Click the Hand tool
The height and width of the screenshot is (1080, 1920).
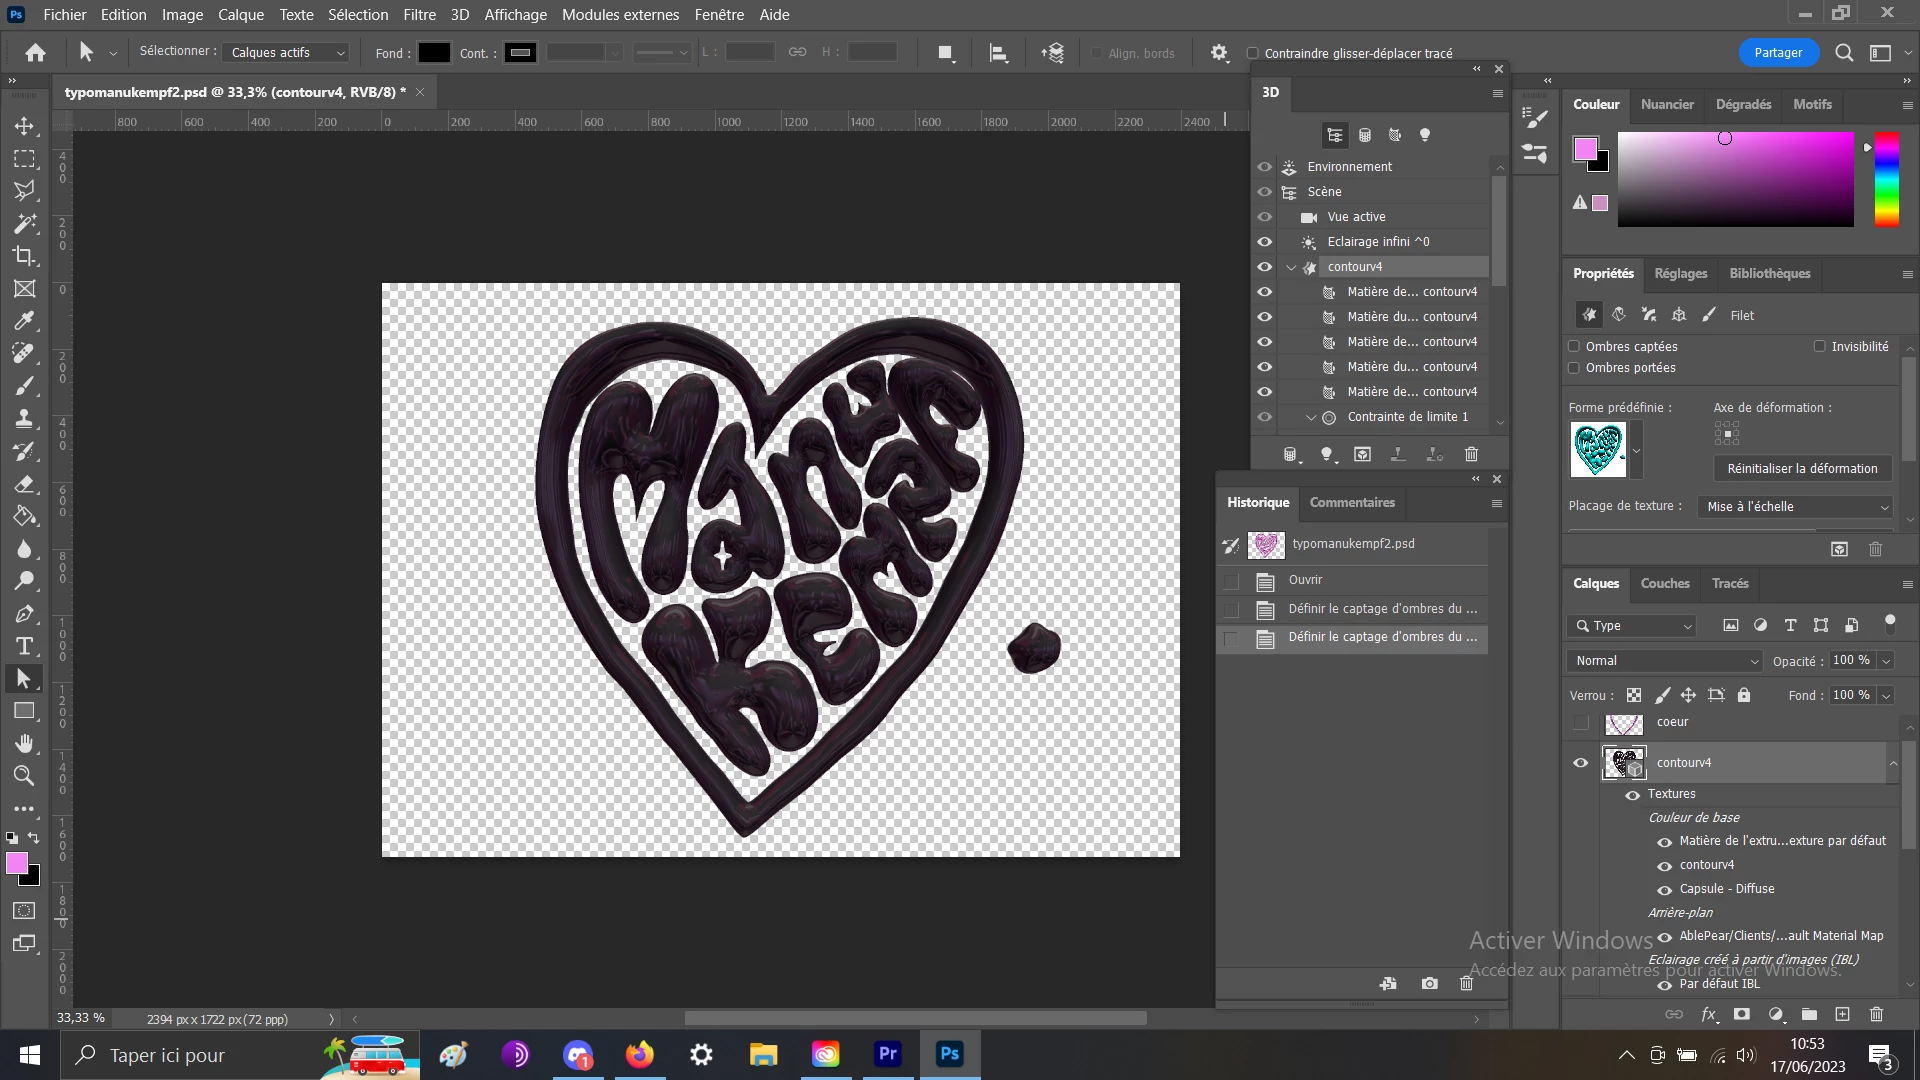pos(24,743)
